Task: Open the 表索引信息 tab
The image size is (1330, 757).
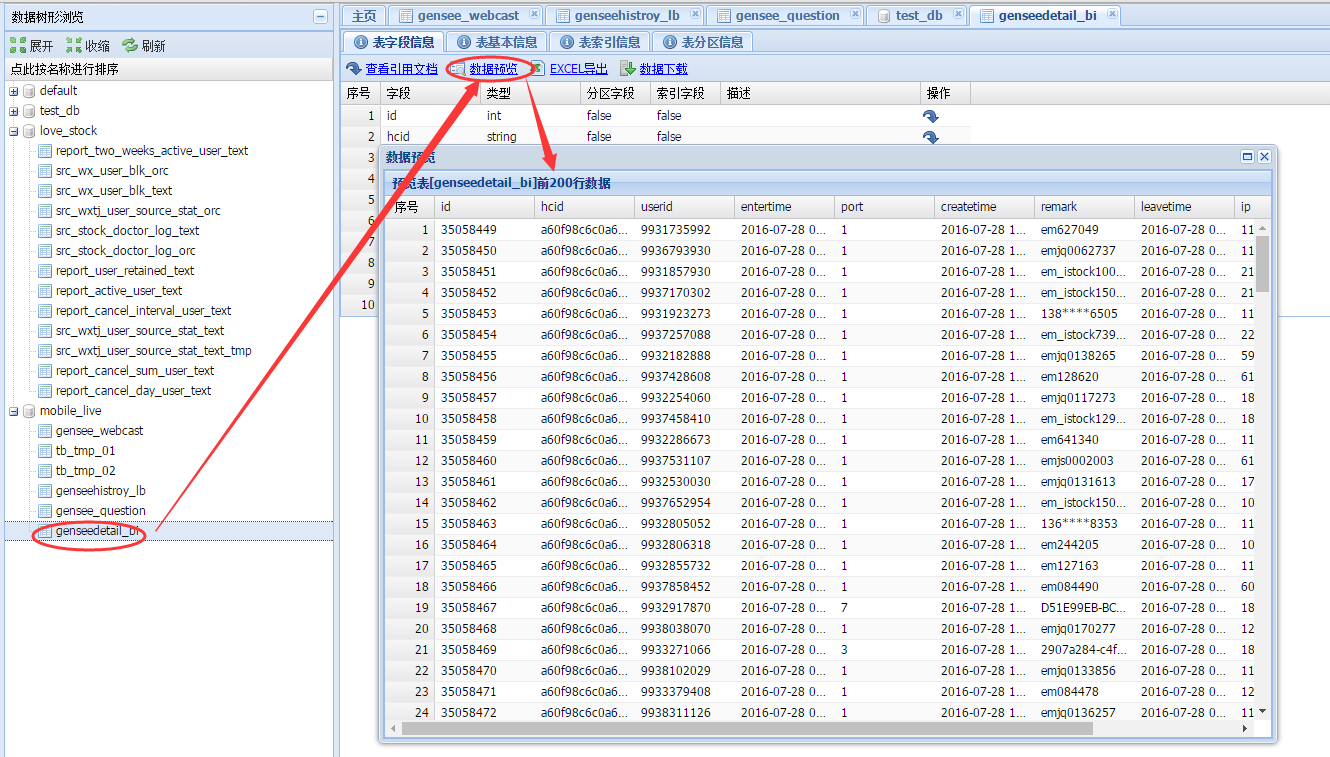Action: pyautogui.click(x=601, y=42)
